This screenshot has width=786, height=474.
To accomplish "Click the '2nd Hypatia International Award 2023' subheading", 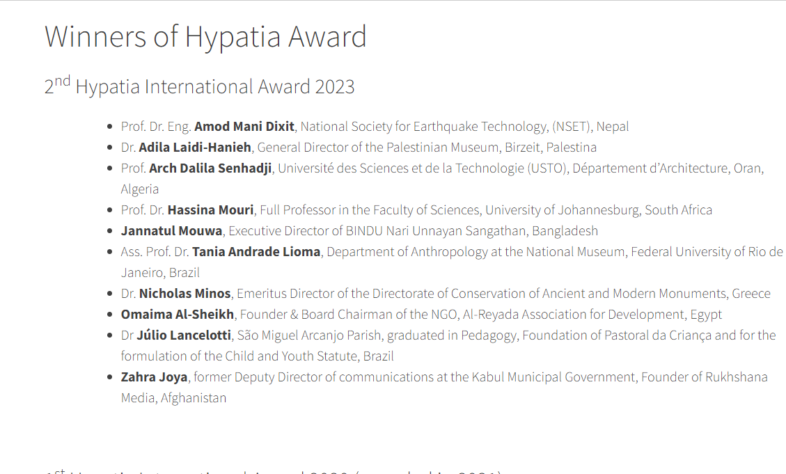I will (200, 86).
